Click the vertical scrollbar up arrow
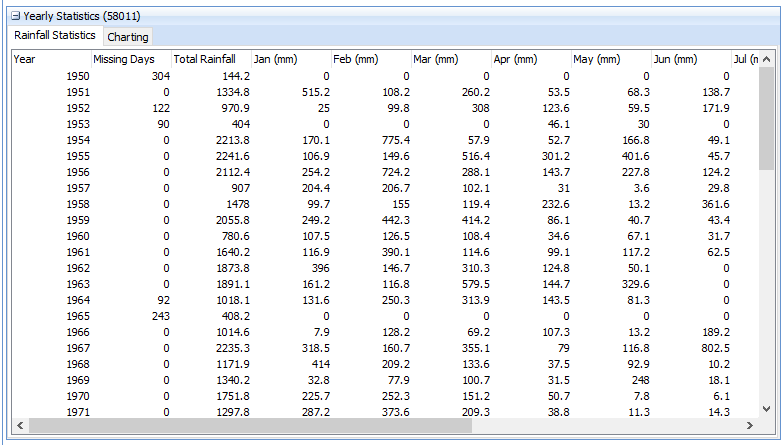The width and height of the screenshot is (781, 445). [x=767, y=59]
